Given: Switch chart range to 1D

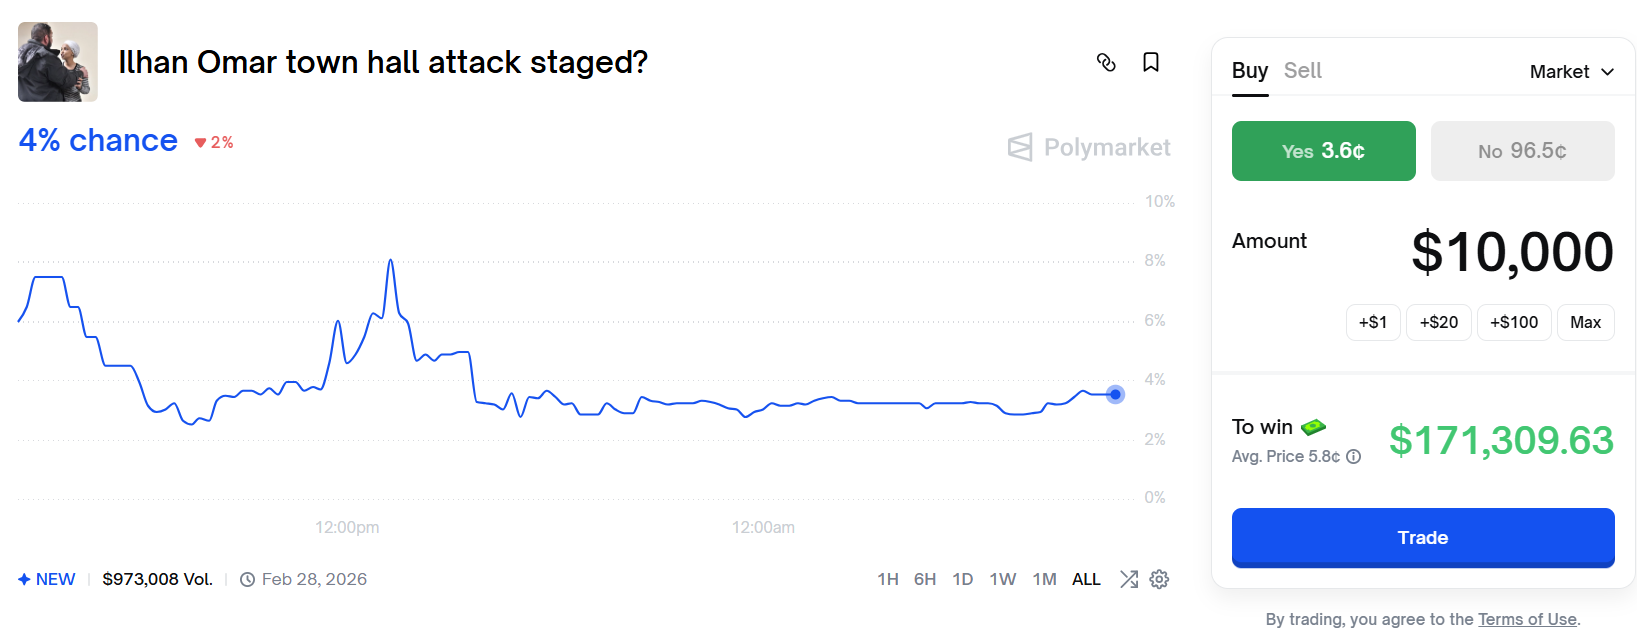Looking at the screenshot, I should point(962,579).
